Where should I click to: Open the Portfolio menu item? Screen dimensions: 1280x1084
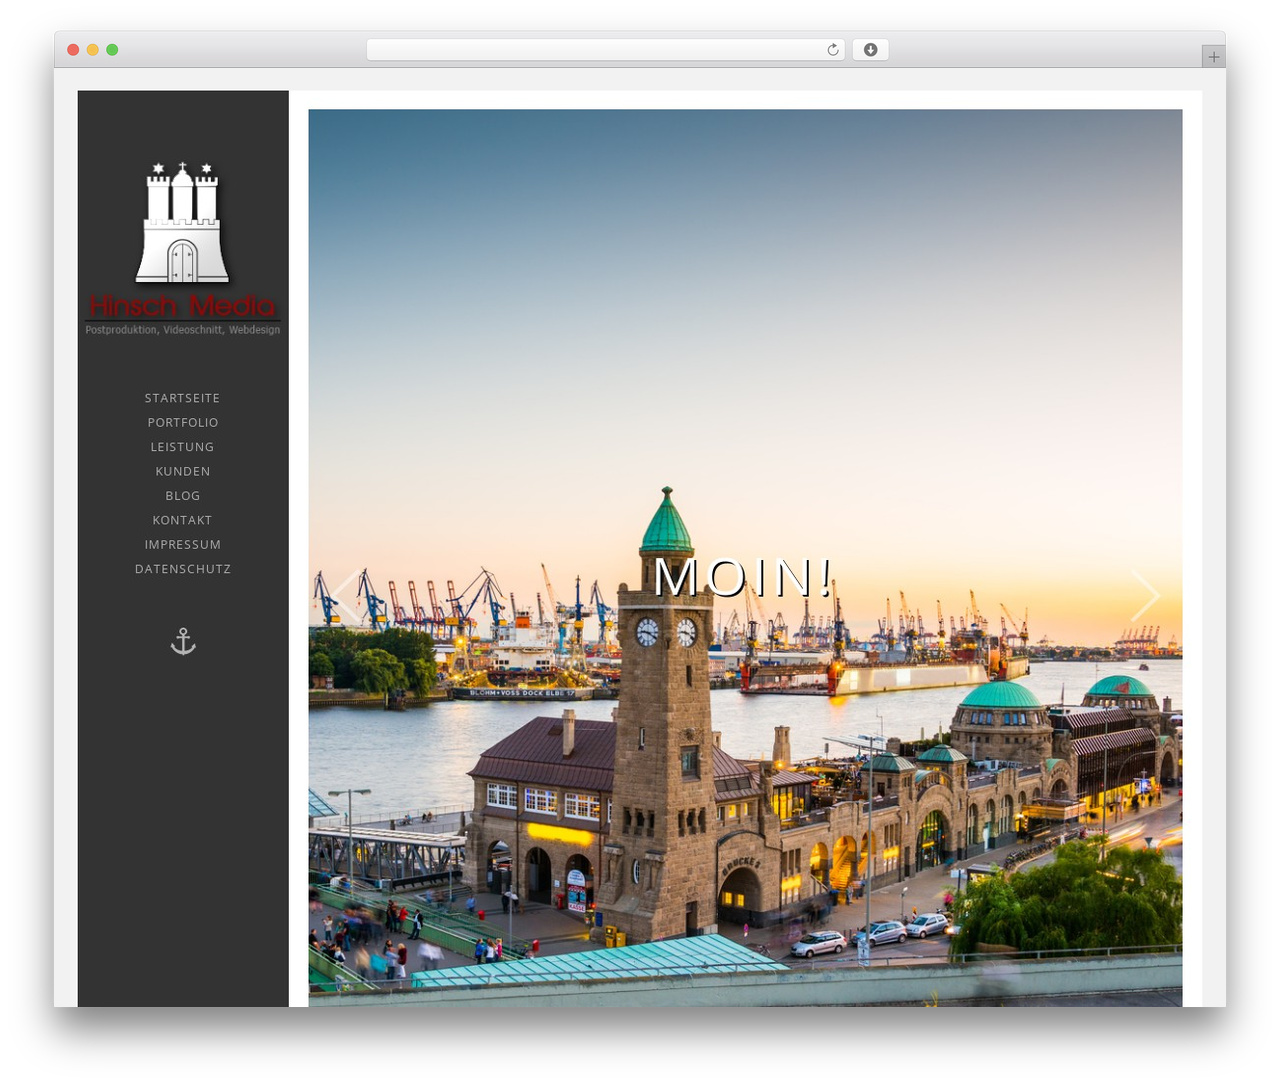click(183, 422)
